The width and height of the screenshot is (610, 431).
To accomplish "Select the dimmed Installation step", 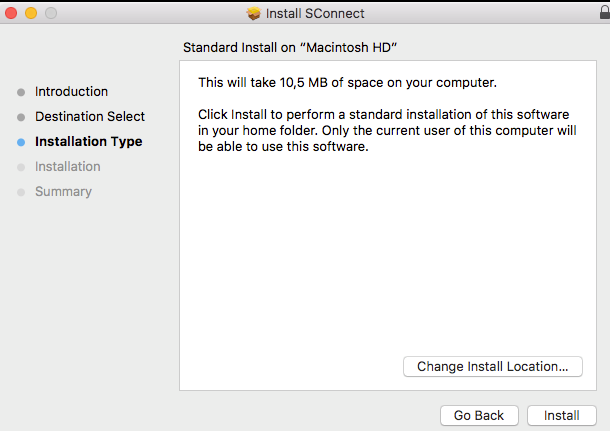I will click(68, 166).
